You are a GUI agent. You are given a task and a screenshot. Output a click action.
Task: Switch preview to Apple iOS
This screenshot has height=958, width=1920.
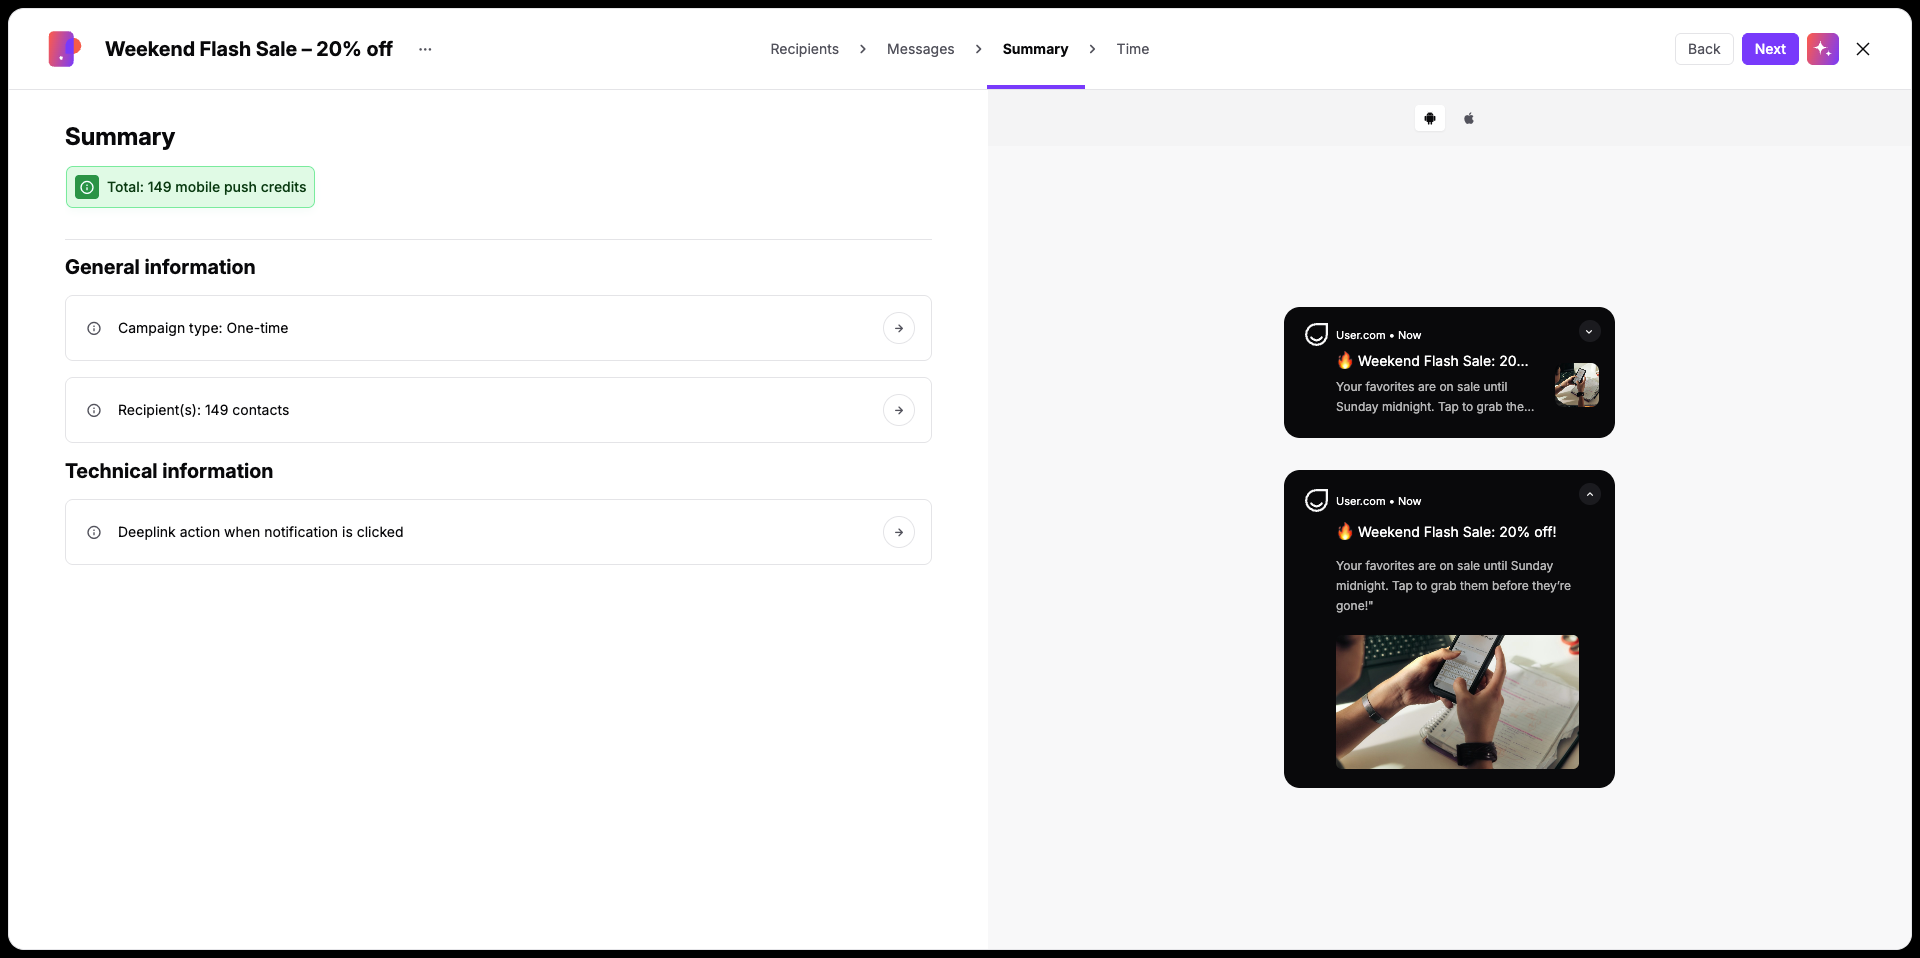(x=1469, y=118)
